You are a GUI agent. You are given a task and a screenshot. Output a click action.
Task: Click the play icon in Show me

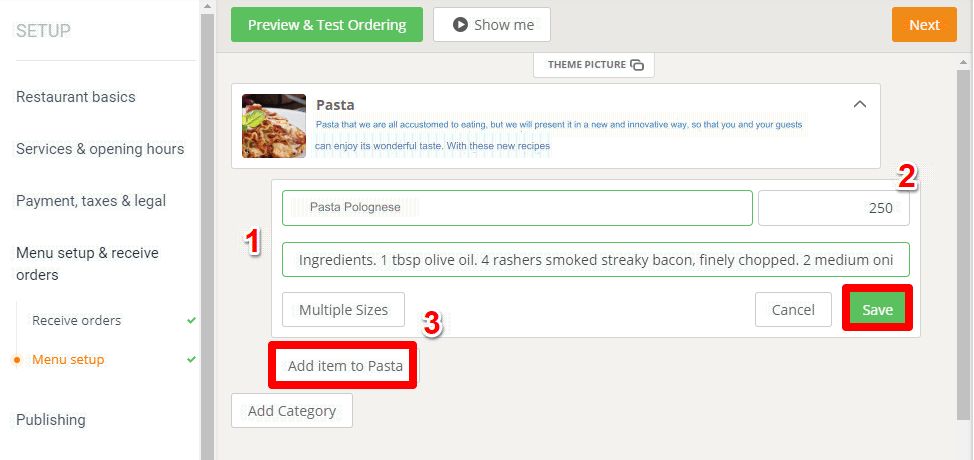460,25
